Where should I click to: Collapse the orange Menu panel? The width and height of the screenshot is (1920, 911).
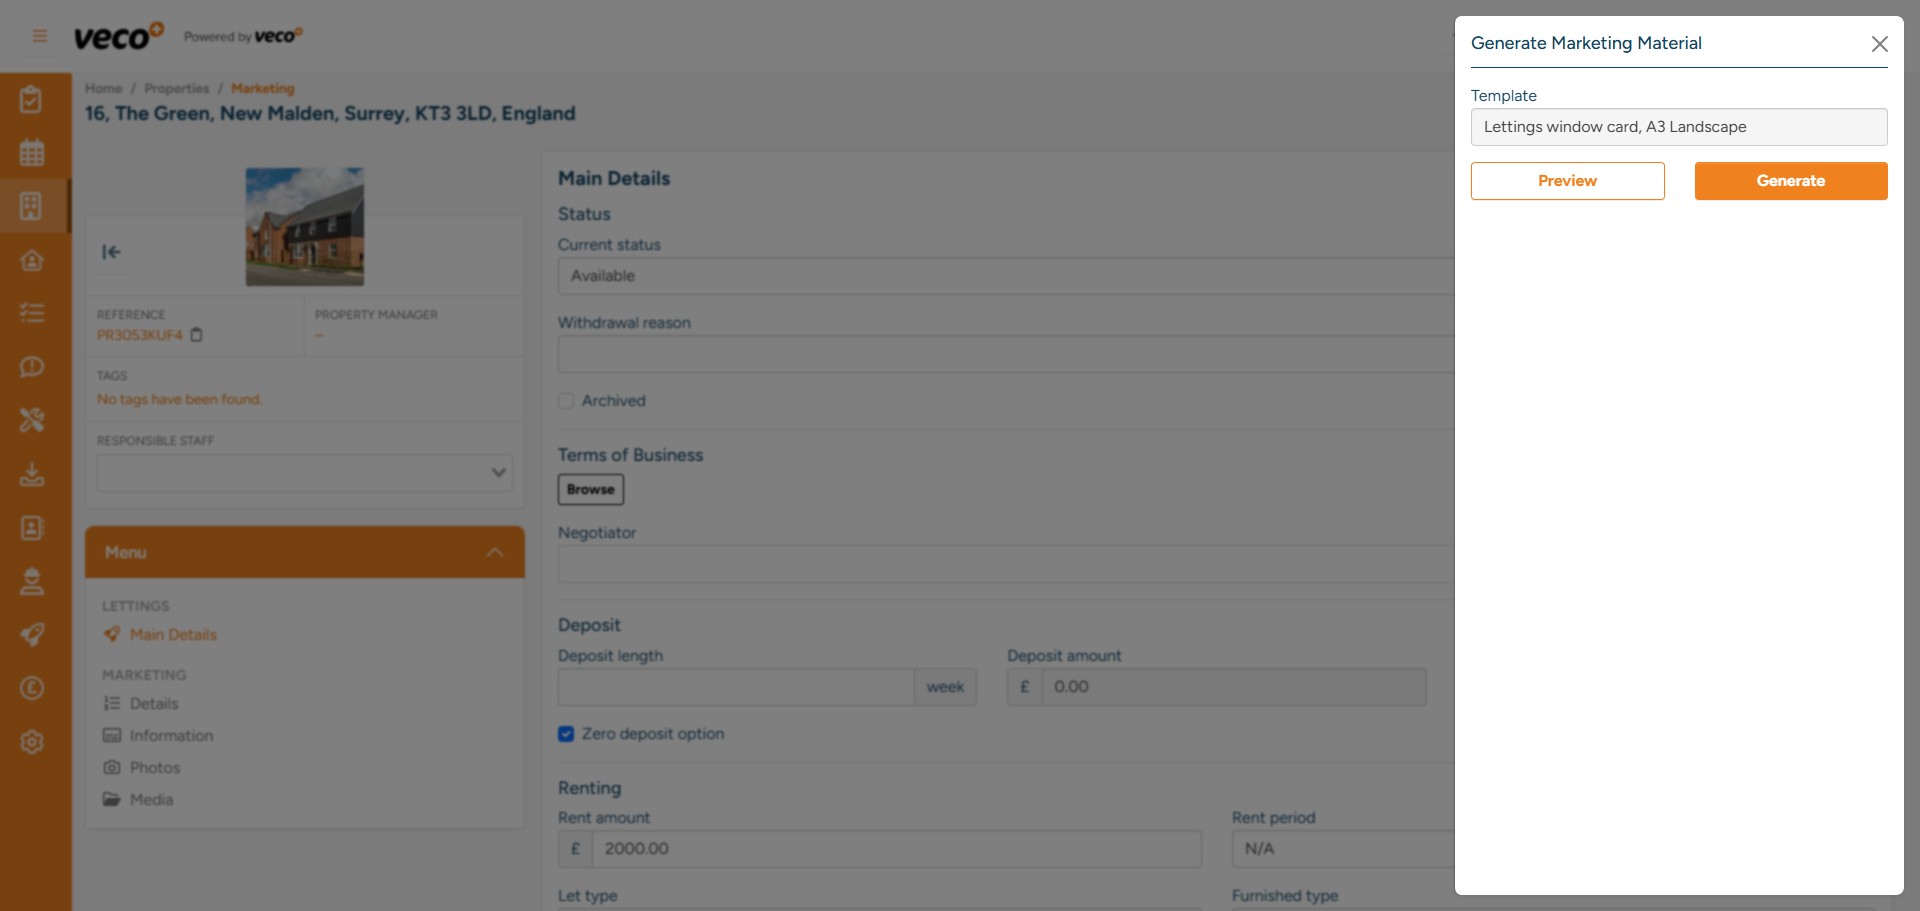coord(493,551)
